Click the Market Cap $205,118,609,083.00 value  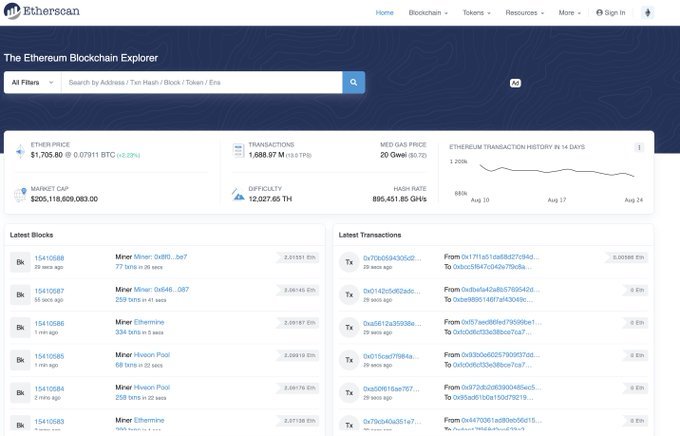64,199
